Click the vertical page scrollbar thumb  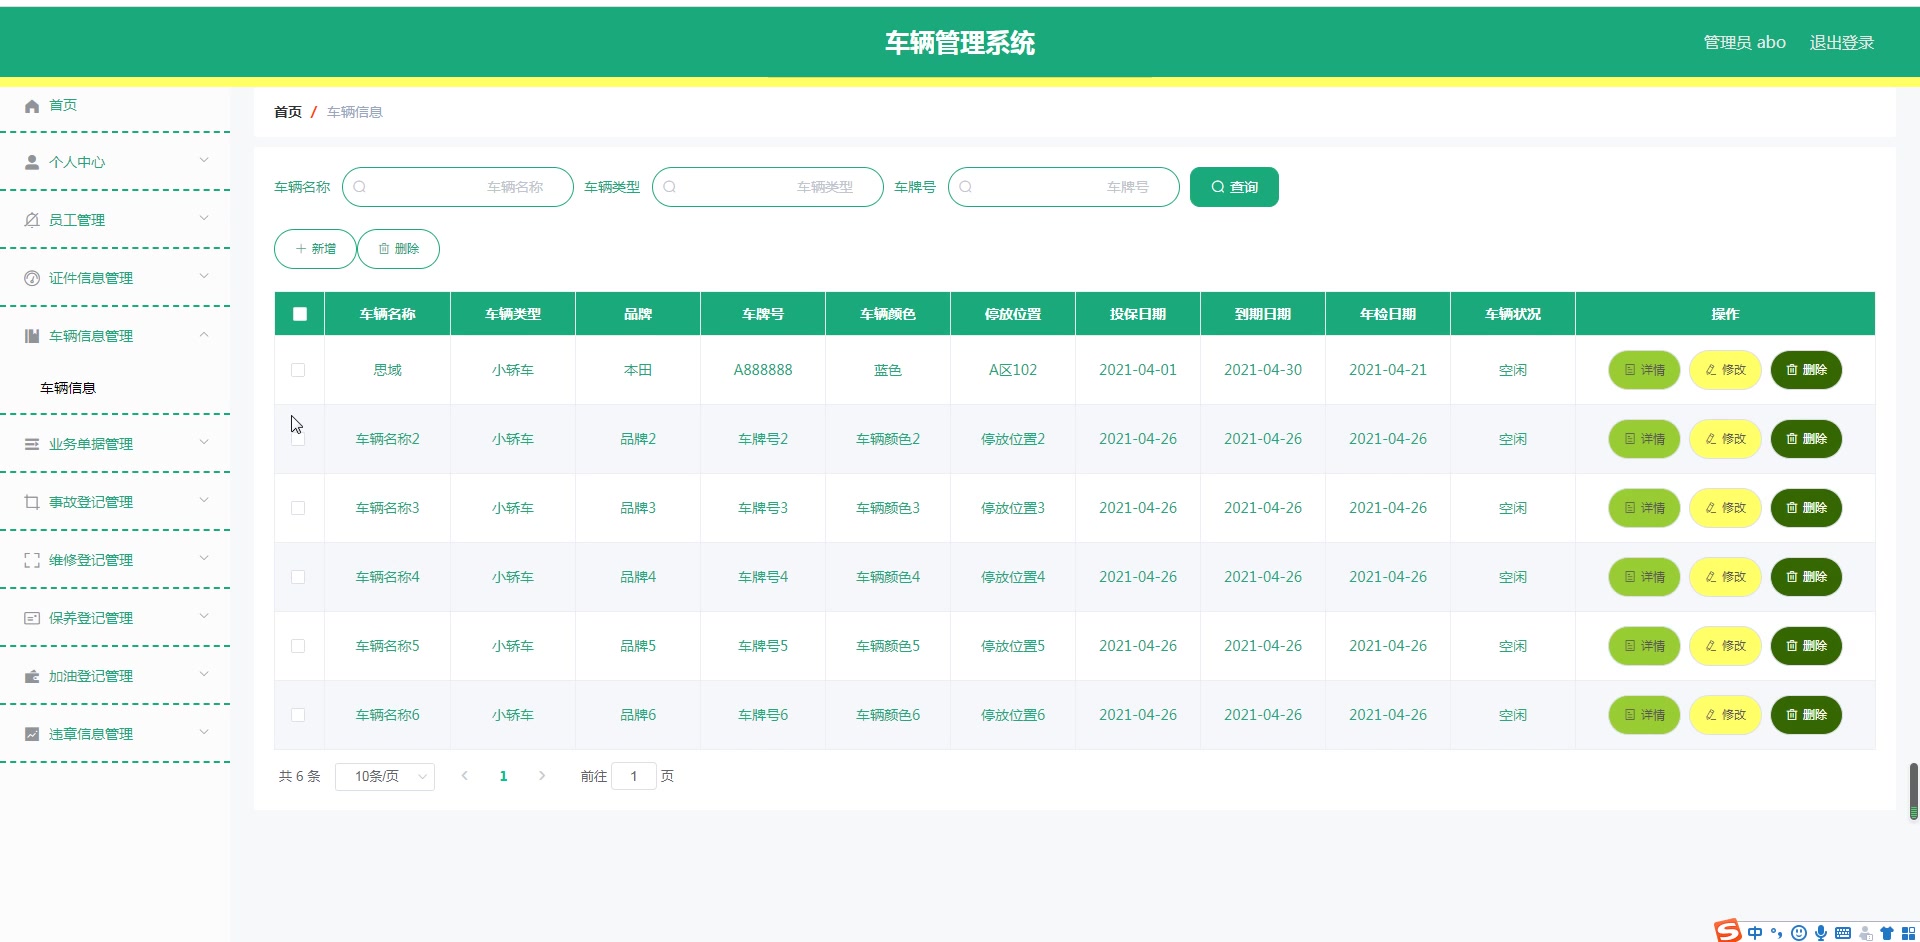click(1914, 791)
